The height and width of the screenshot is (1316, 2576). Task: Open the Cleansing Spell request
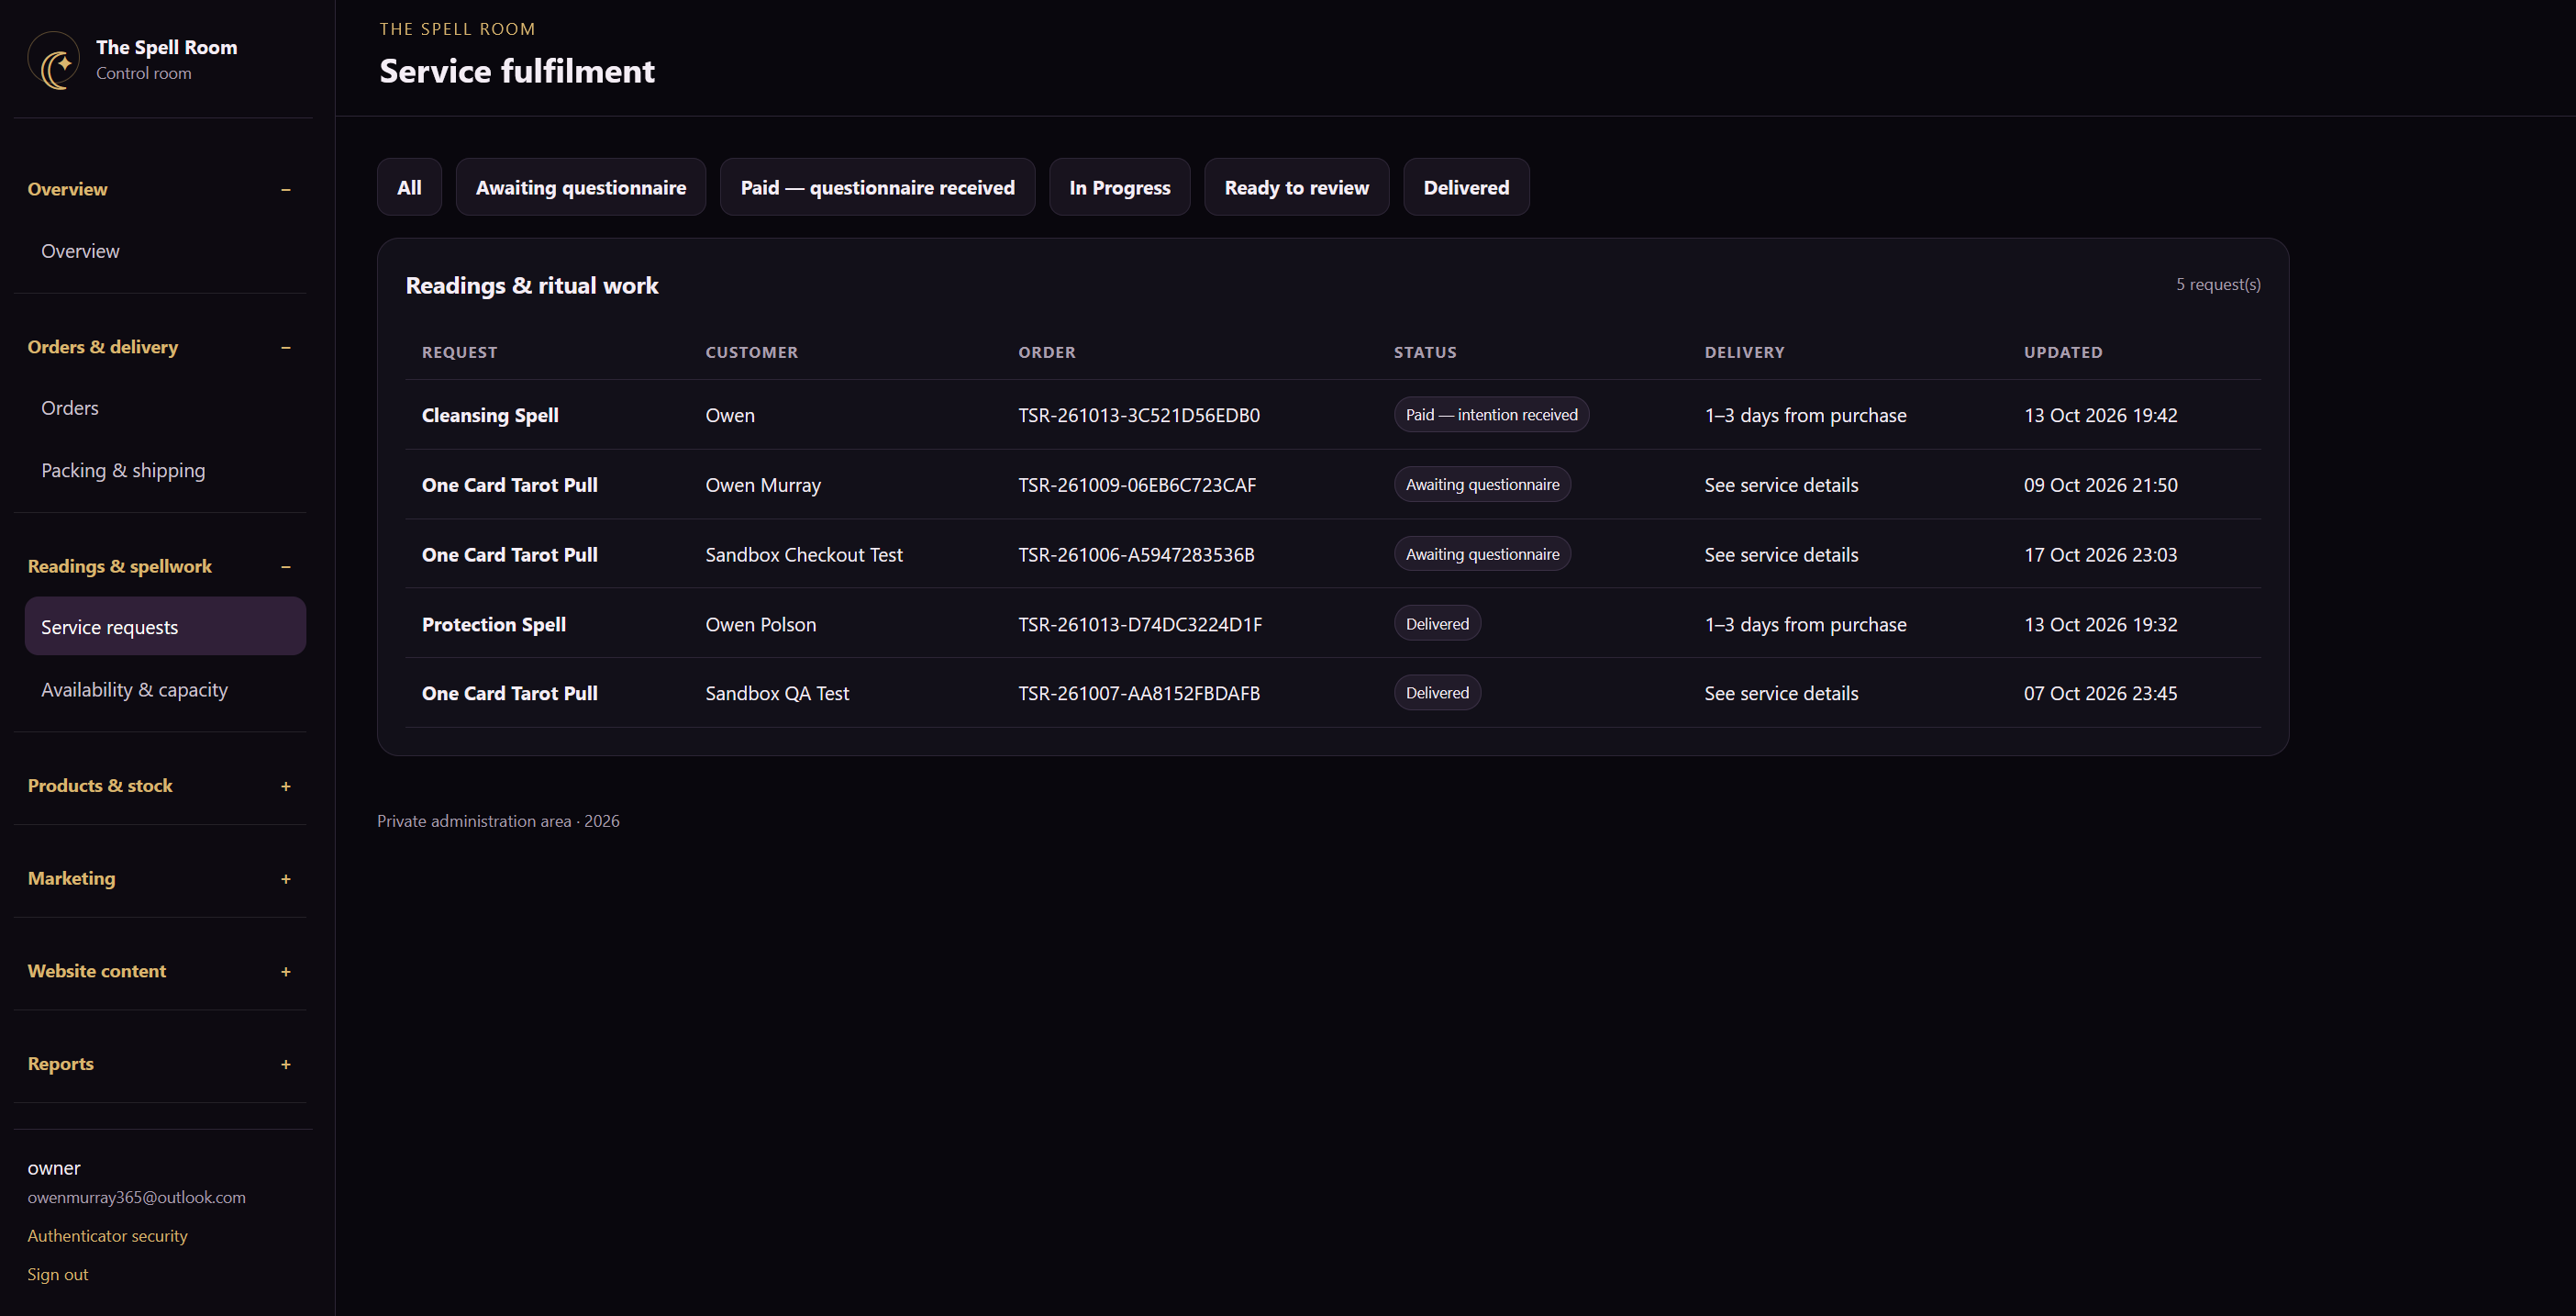click(490, 415)
